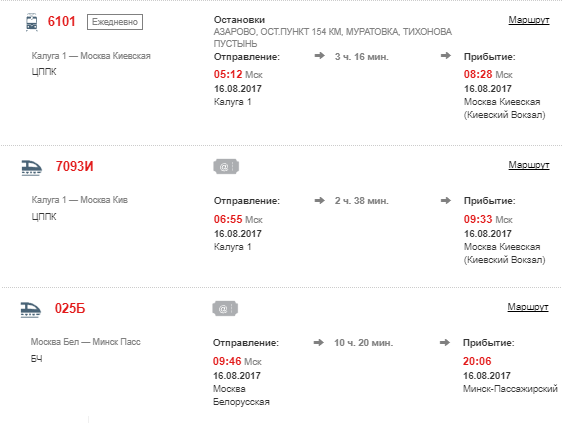Click the Ежедневно schedule badge
The height and width of the screenshot is (430, 572).
point(115,22)
